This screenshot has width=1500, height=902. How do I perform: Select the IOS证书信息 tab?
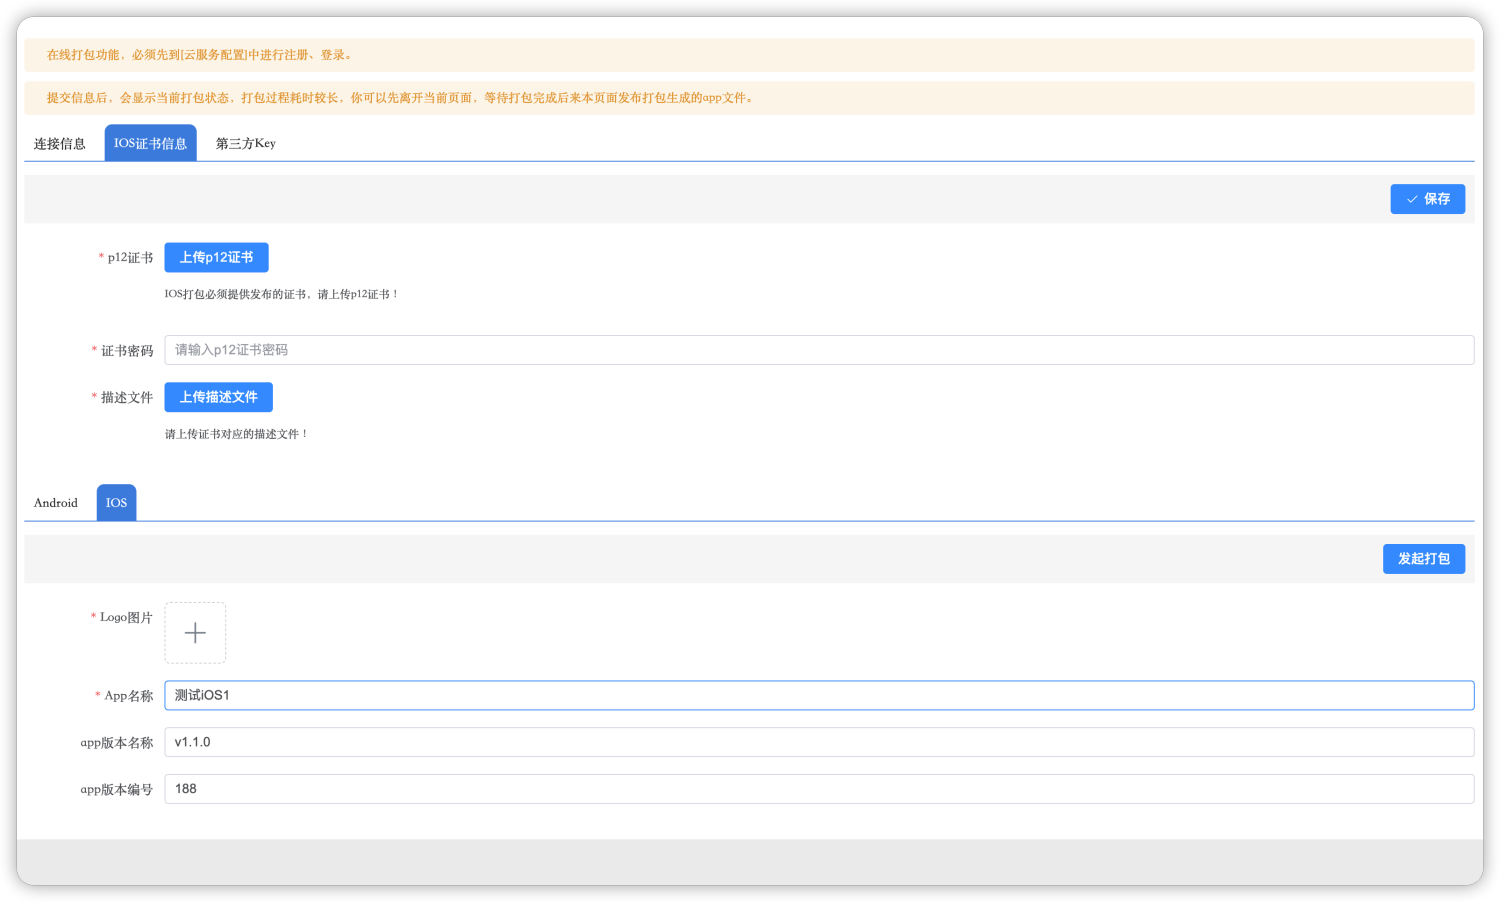[150, 144]
